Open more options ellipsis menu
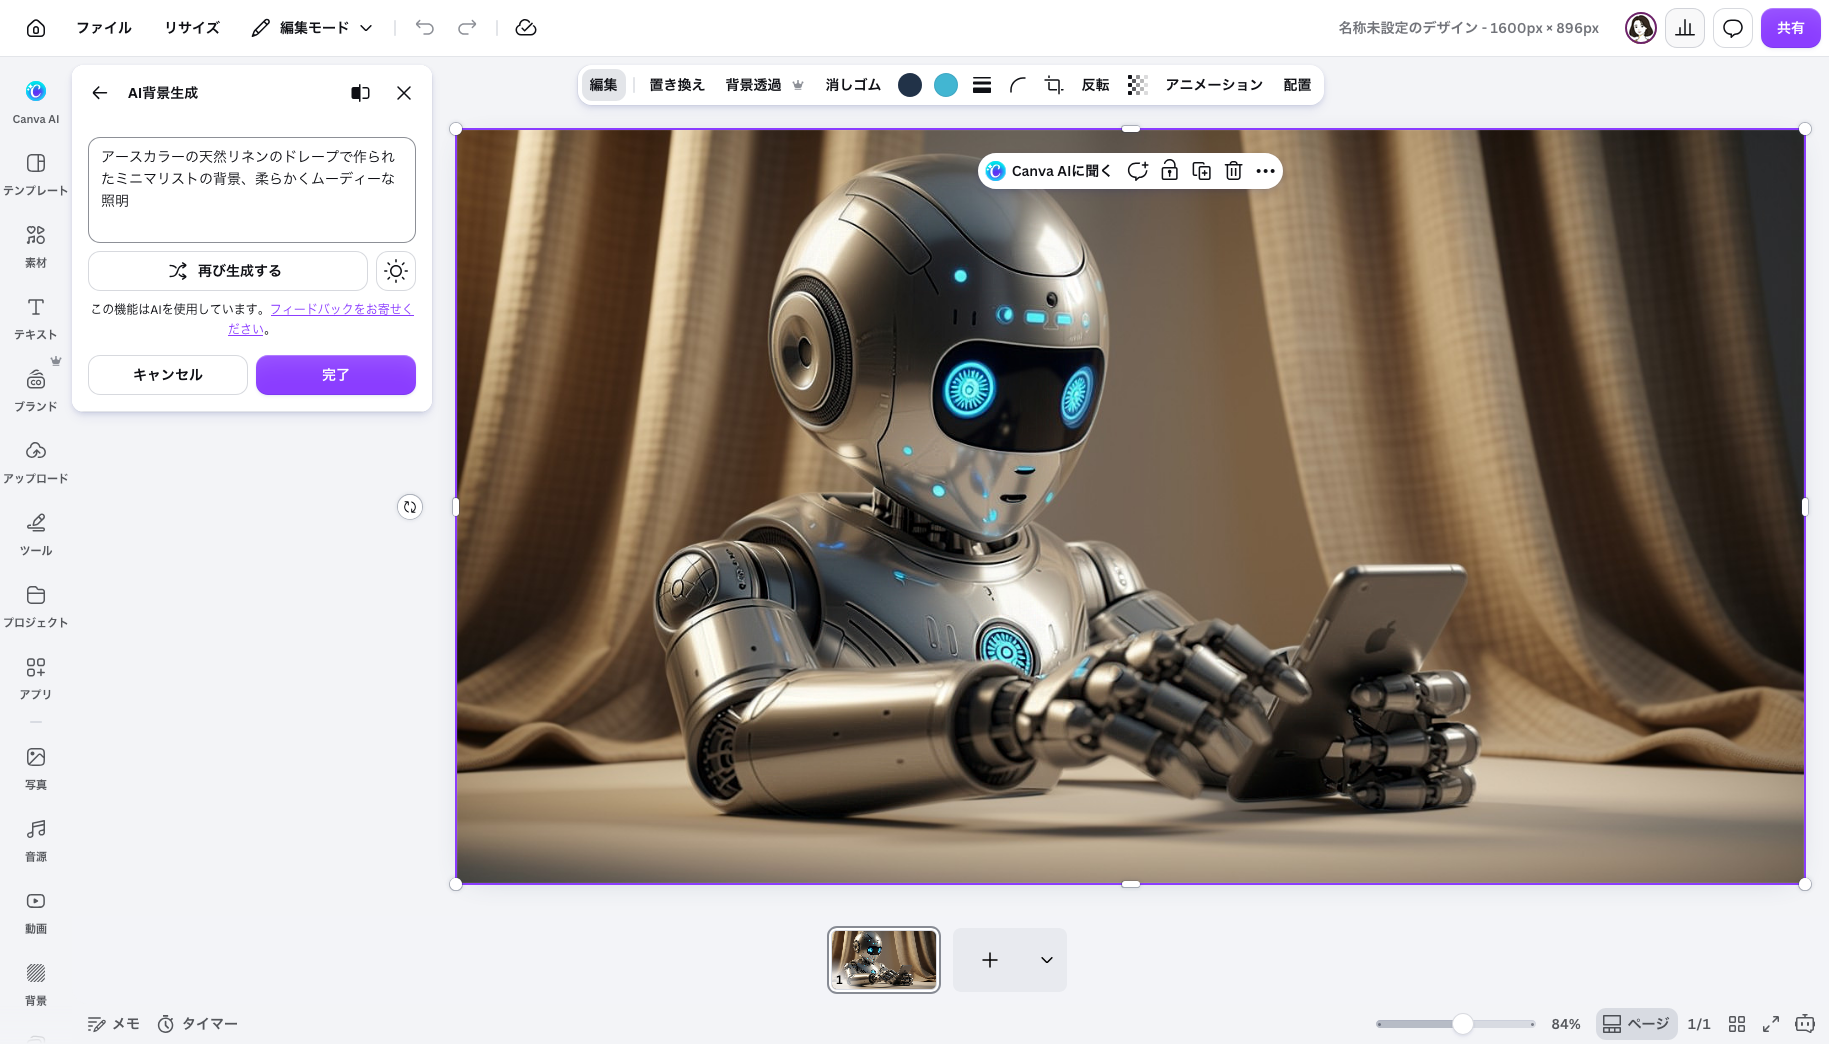 [1266, 171]
